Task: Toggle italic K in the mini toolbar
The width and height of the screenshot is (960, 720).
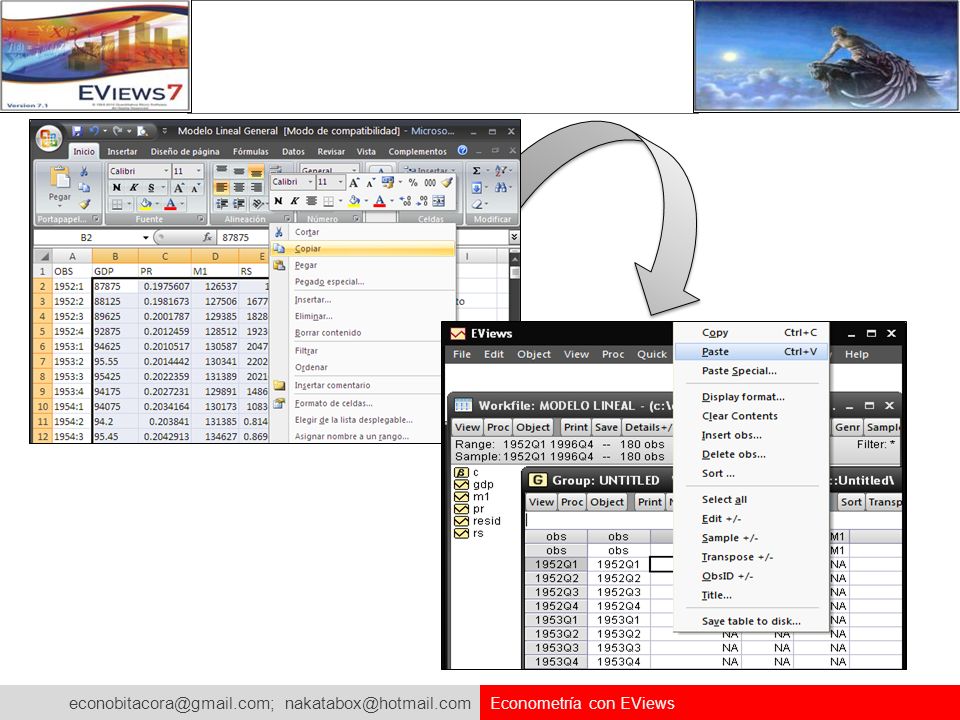Action: pos(294,201)
